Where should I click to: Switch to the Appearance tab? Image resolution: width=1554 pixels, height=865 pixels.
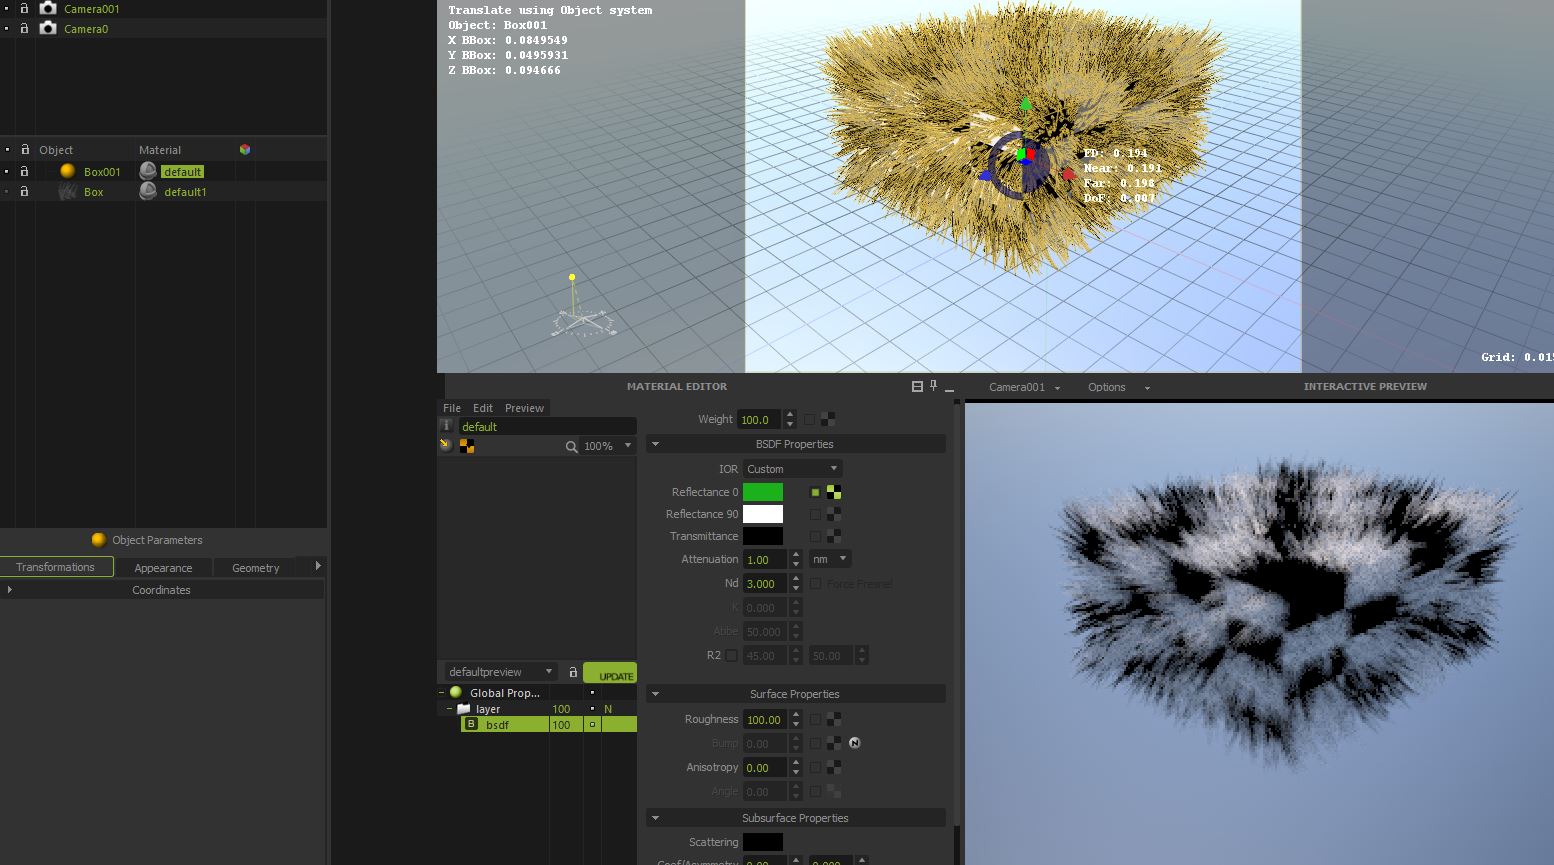click(163, 567)
